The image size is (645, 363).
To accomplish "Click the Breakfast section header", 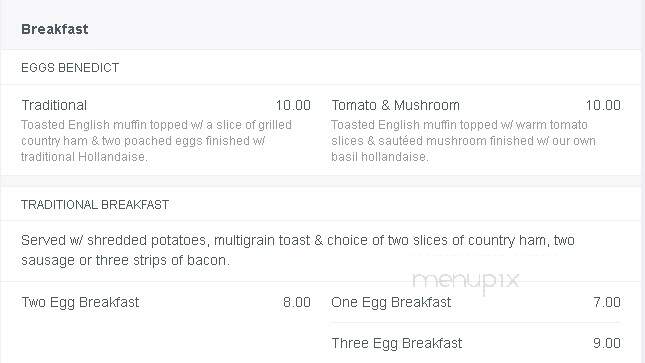I will (55, 29).
